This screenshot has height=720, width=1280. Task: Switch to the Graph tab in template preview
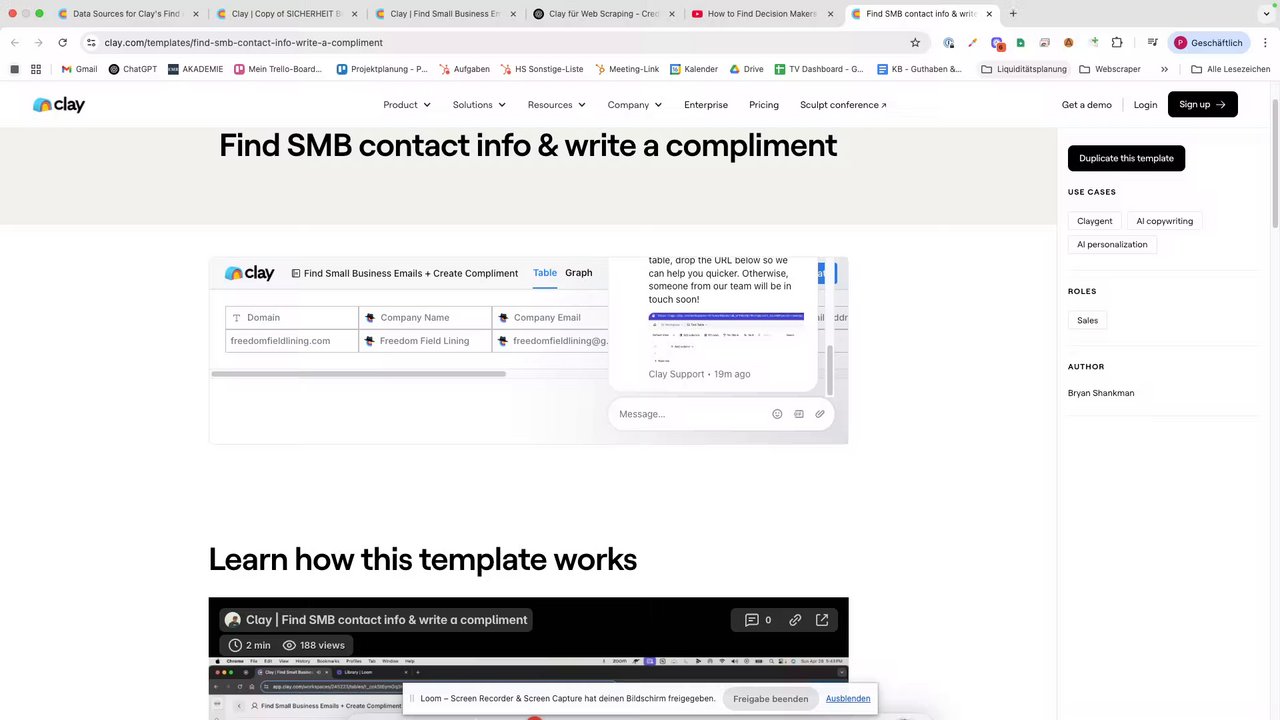(x=579, y=273)
